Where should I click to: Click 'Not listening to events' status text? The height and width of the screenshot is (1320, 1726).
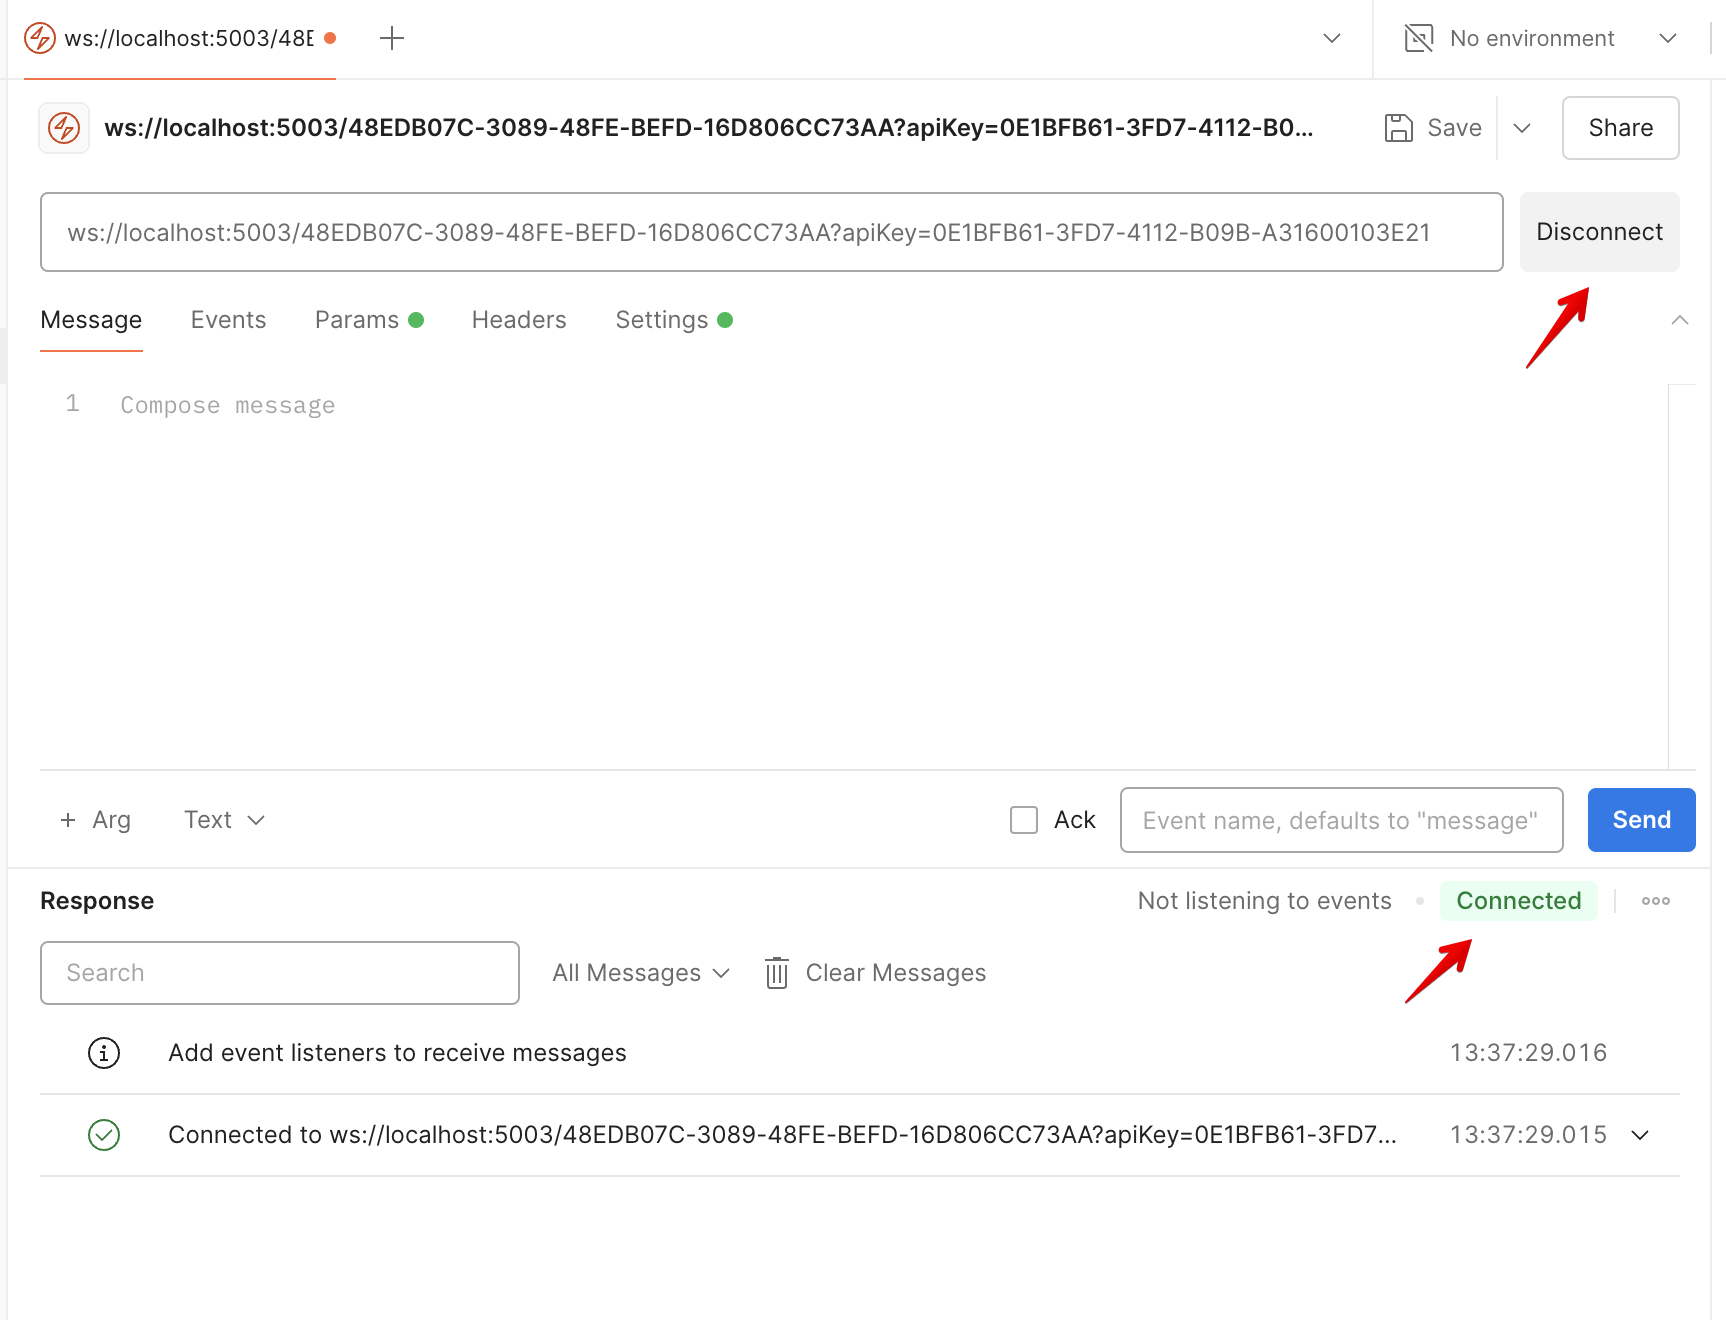tap(1264, 901)
